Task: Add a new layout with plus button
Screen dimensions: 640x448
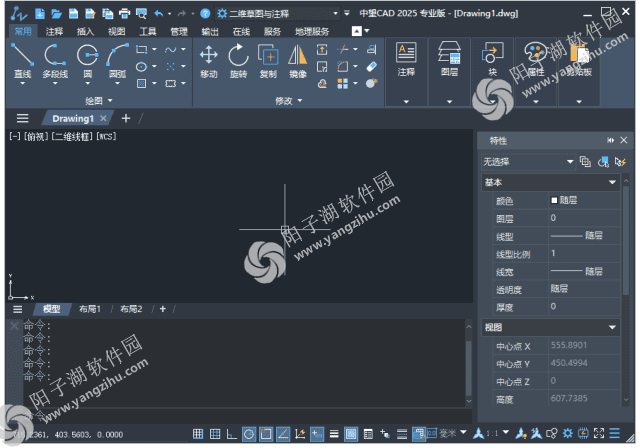Action: coord(163,309)
